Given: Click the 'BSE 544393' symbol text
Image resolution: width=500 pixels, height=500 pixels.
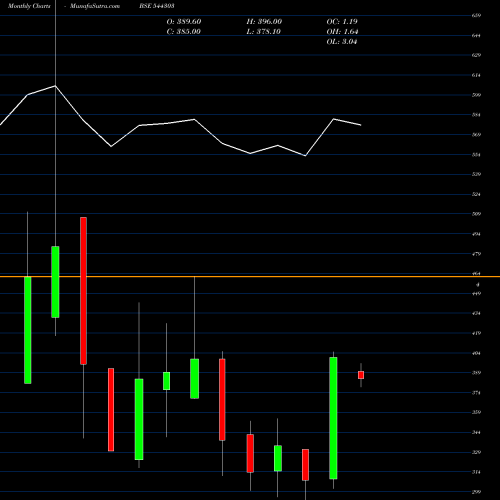Looking at the screenshot, I should tap(157, 6).
